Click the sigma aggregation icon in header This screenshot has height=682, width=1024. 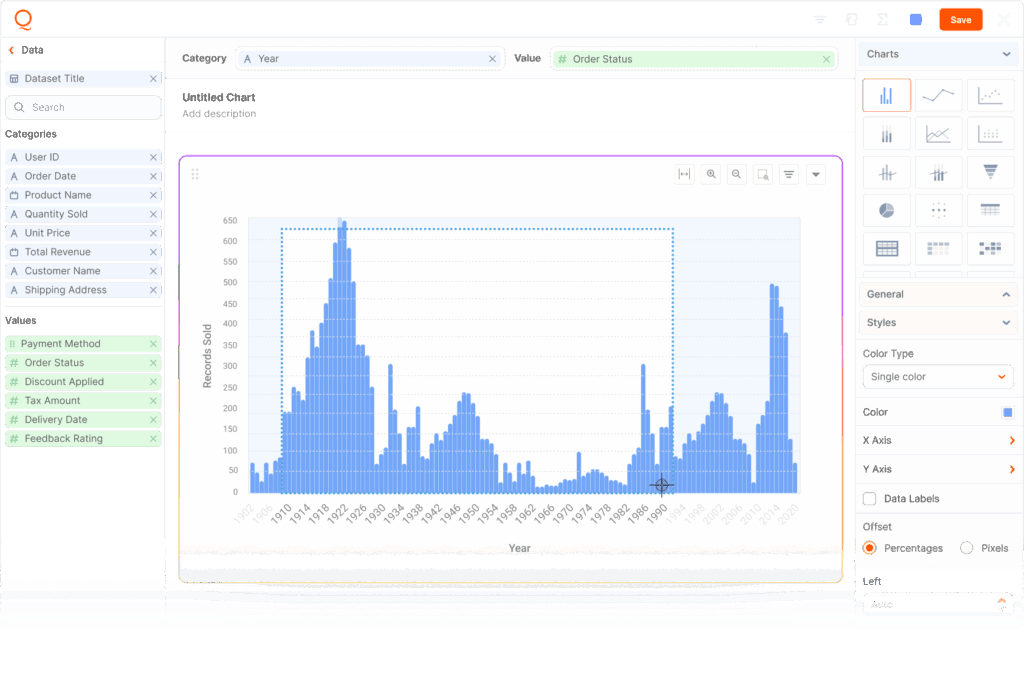[882, 20]
